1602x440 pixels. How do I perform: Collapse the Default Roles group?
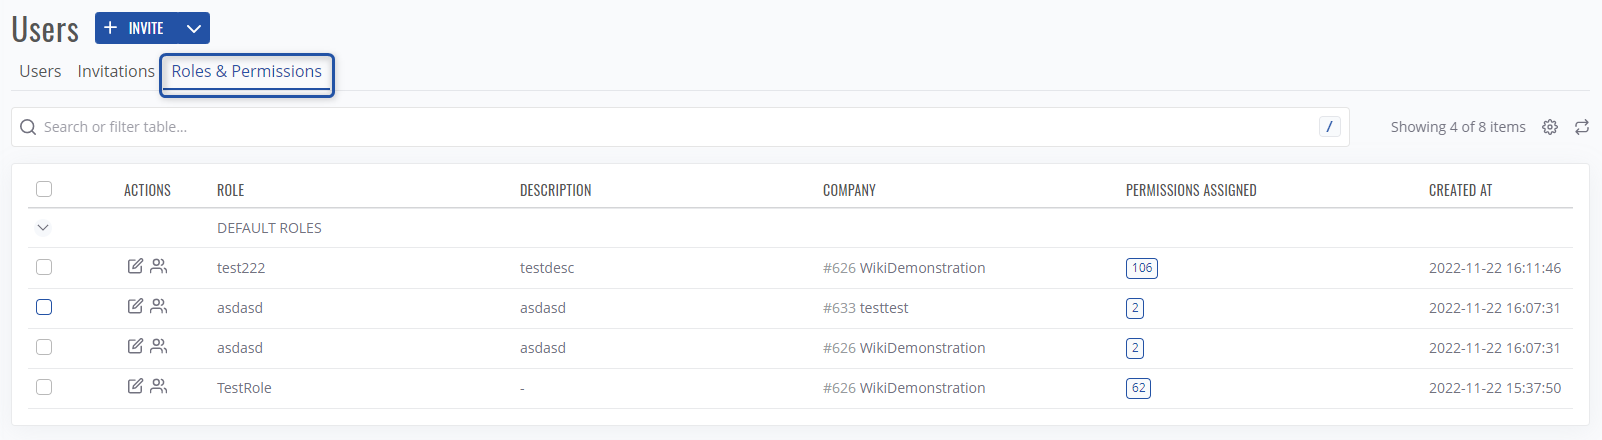pos(43,228)
